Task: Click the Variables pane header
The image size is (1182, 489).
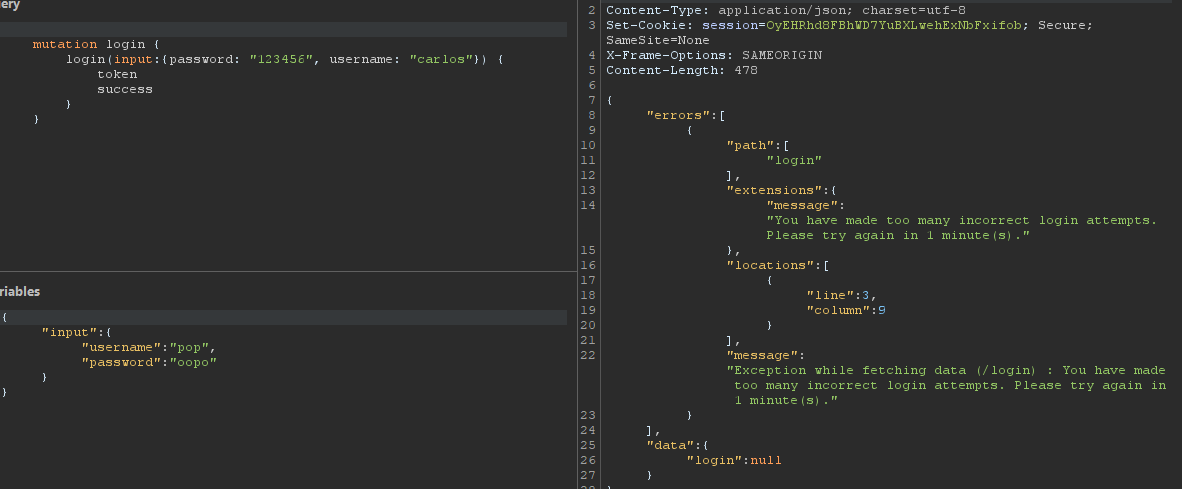Action: click(20, 291)
